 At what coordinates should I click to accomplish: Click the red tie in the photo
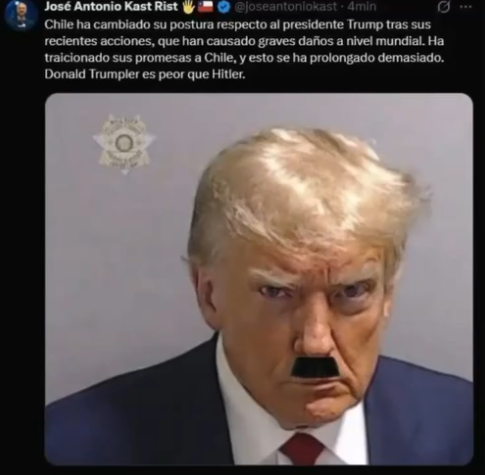[302, 448]
